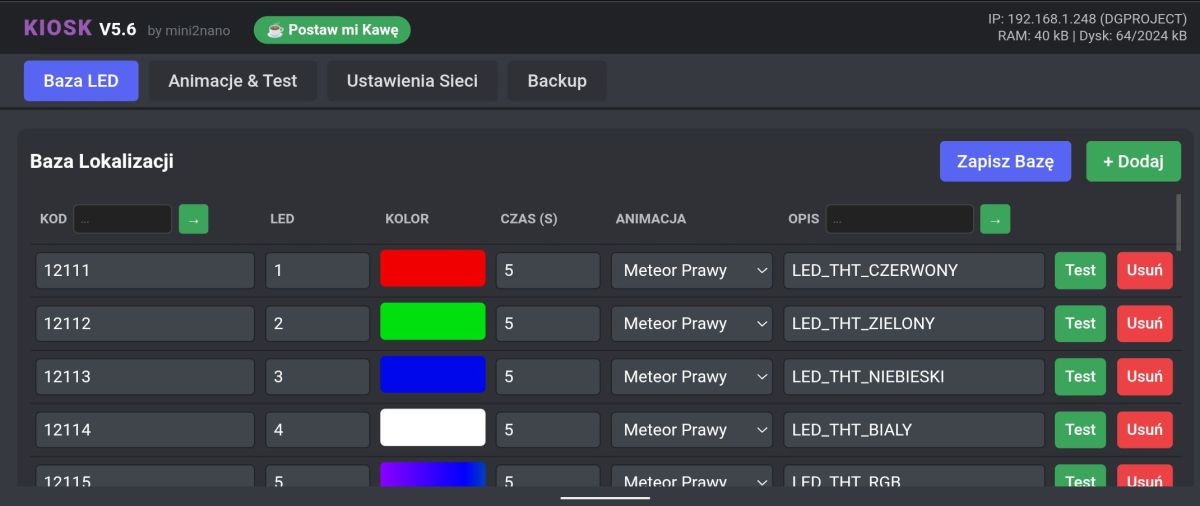Click the green arrow next to KOD filter

193,218
